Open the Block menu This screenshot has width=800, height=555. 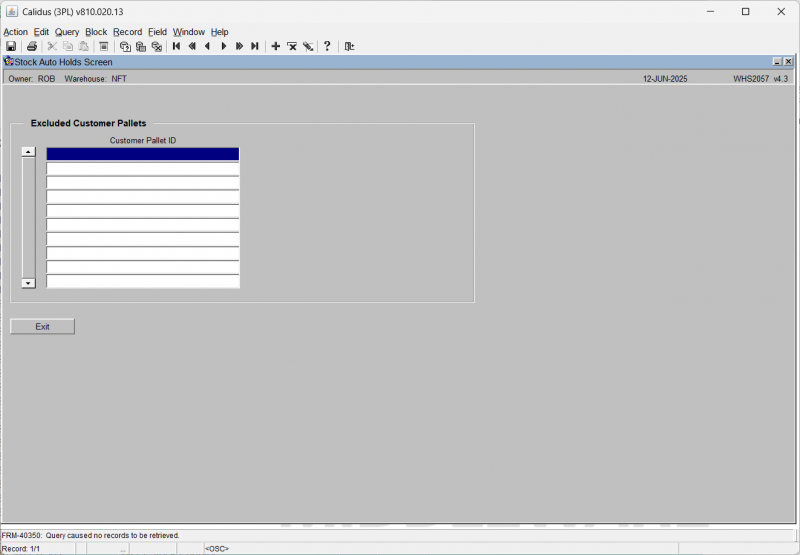pos(96,32)
